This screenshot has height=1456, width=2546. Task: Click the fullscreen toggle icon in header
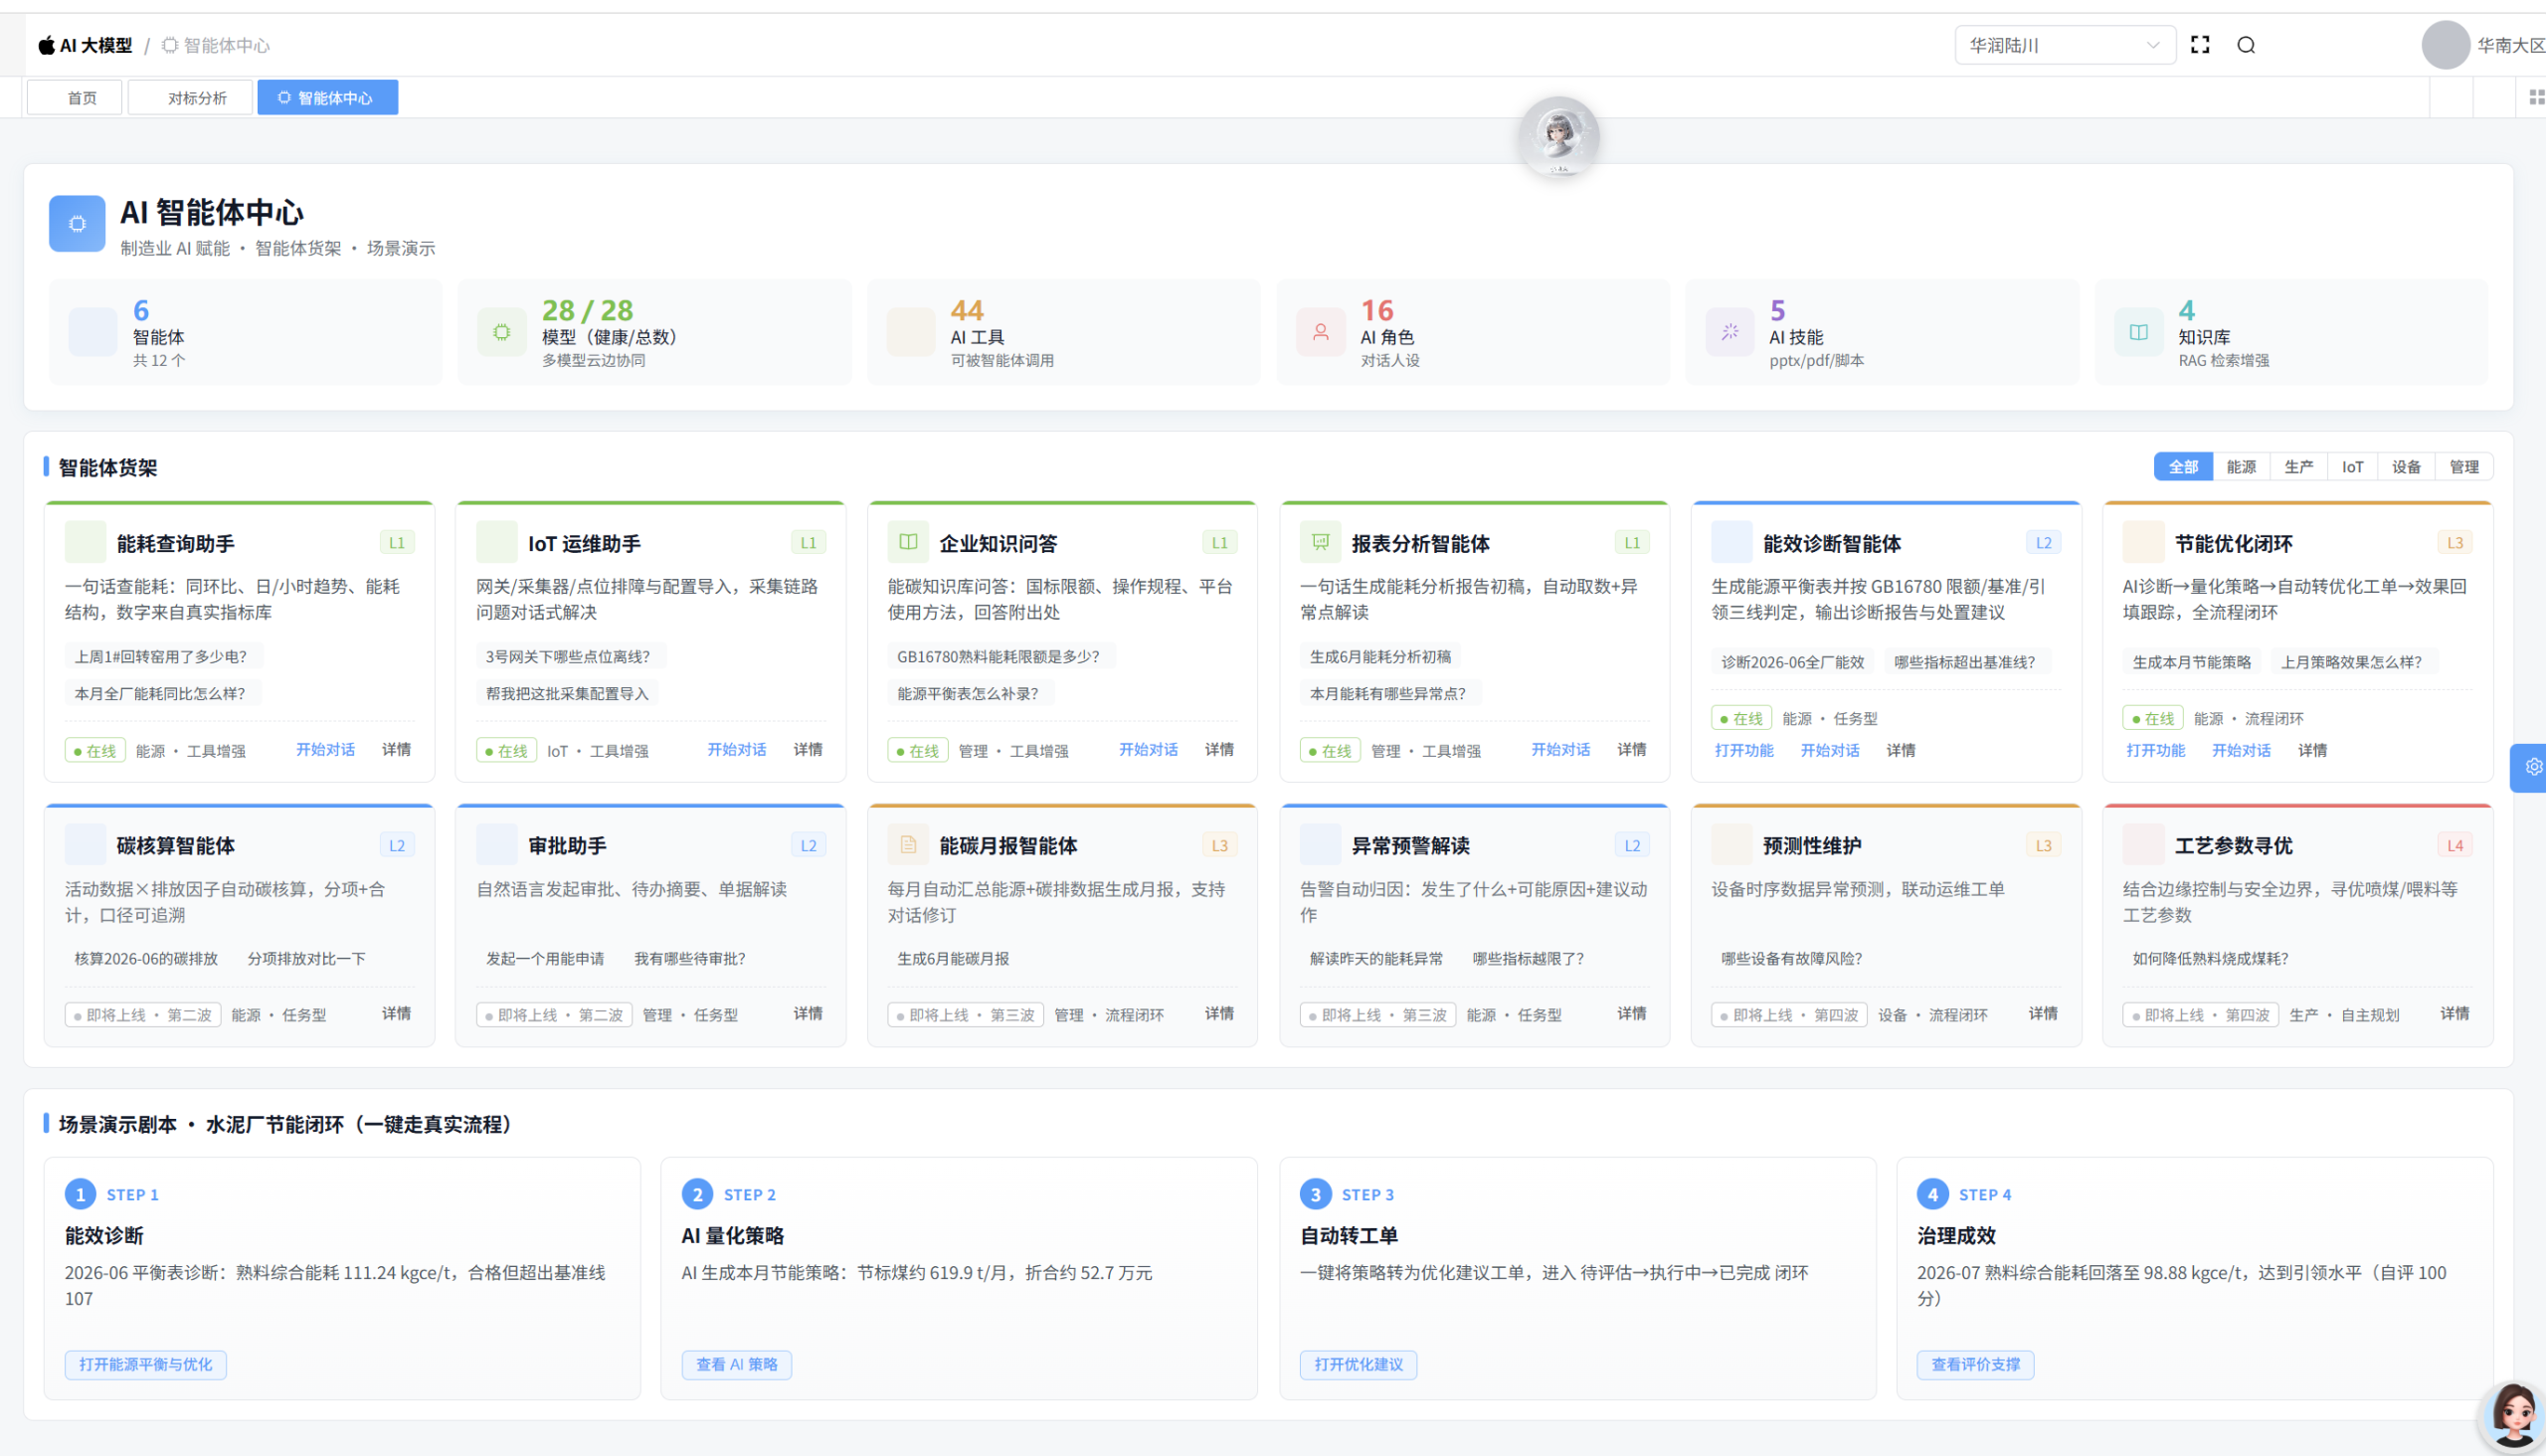[x=2199, y=45]
